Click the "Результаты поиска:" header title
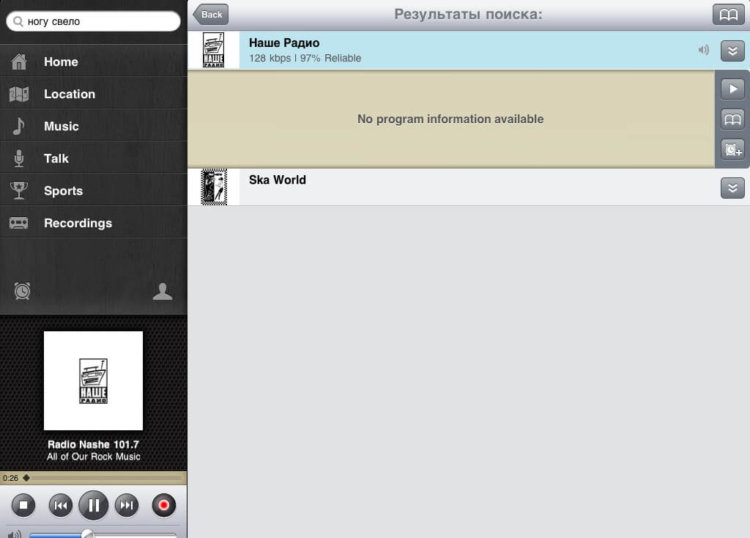This screenshot has width=750, height=538. (x=468, y=14)
